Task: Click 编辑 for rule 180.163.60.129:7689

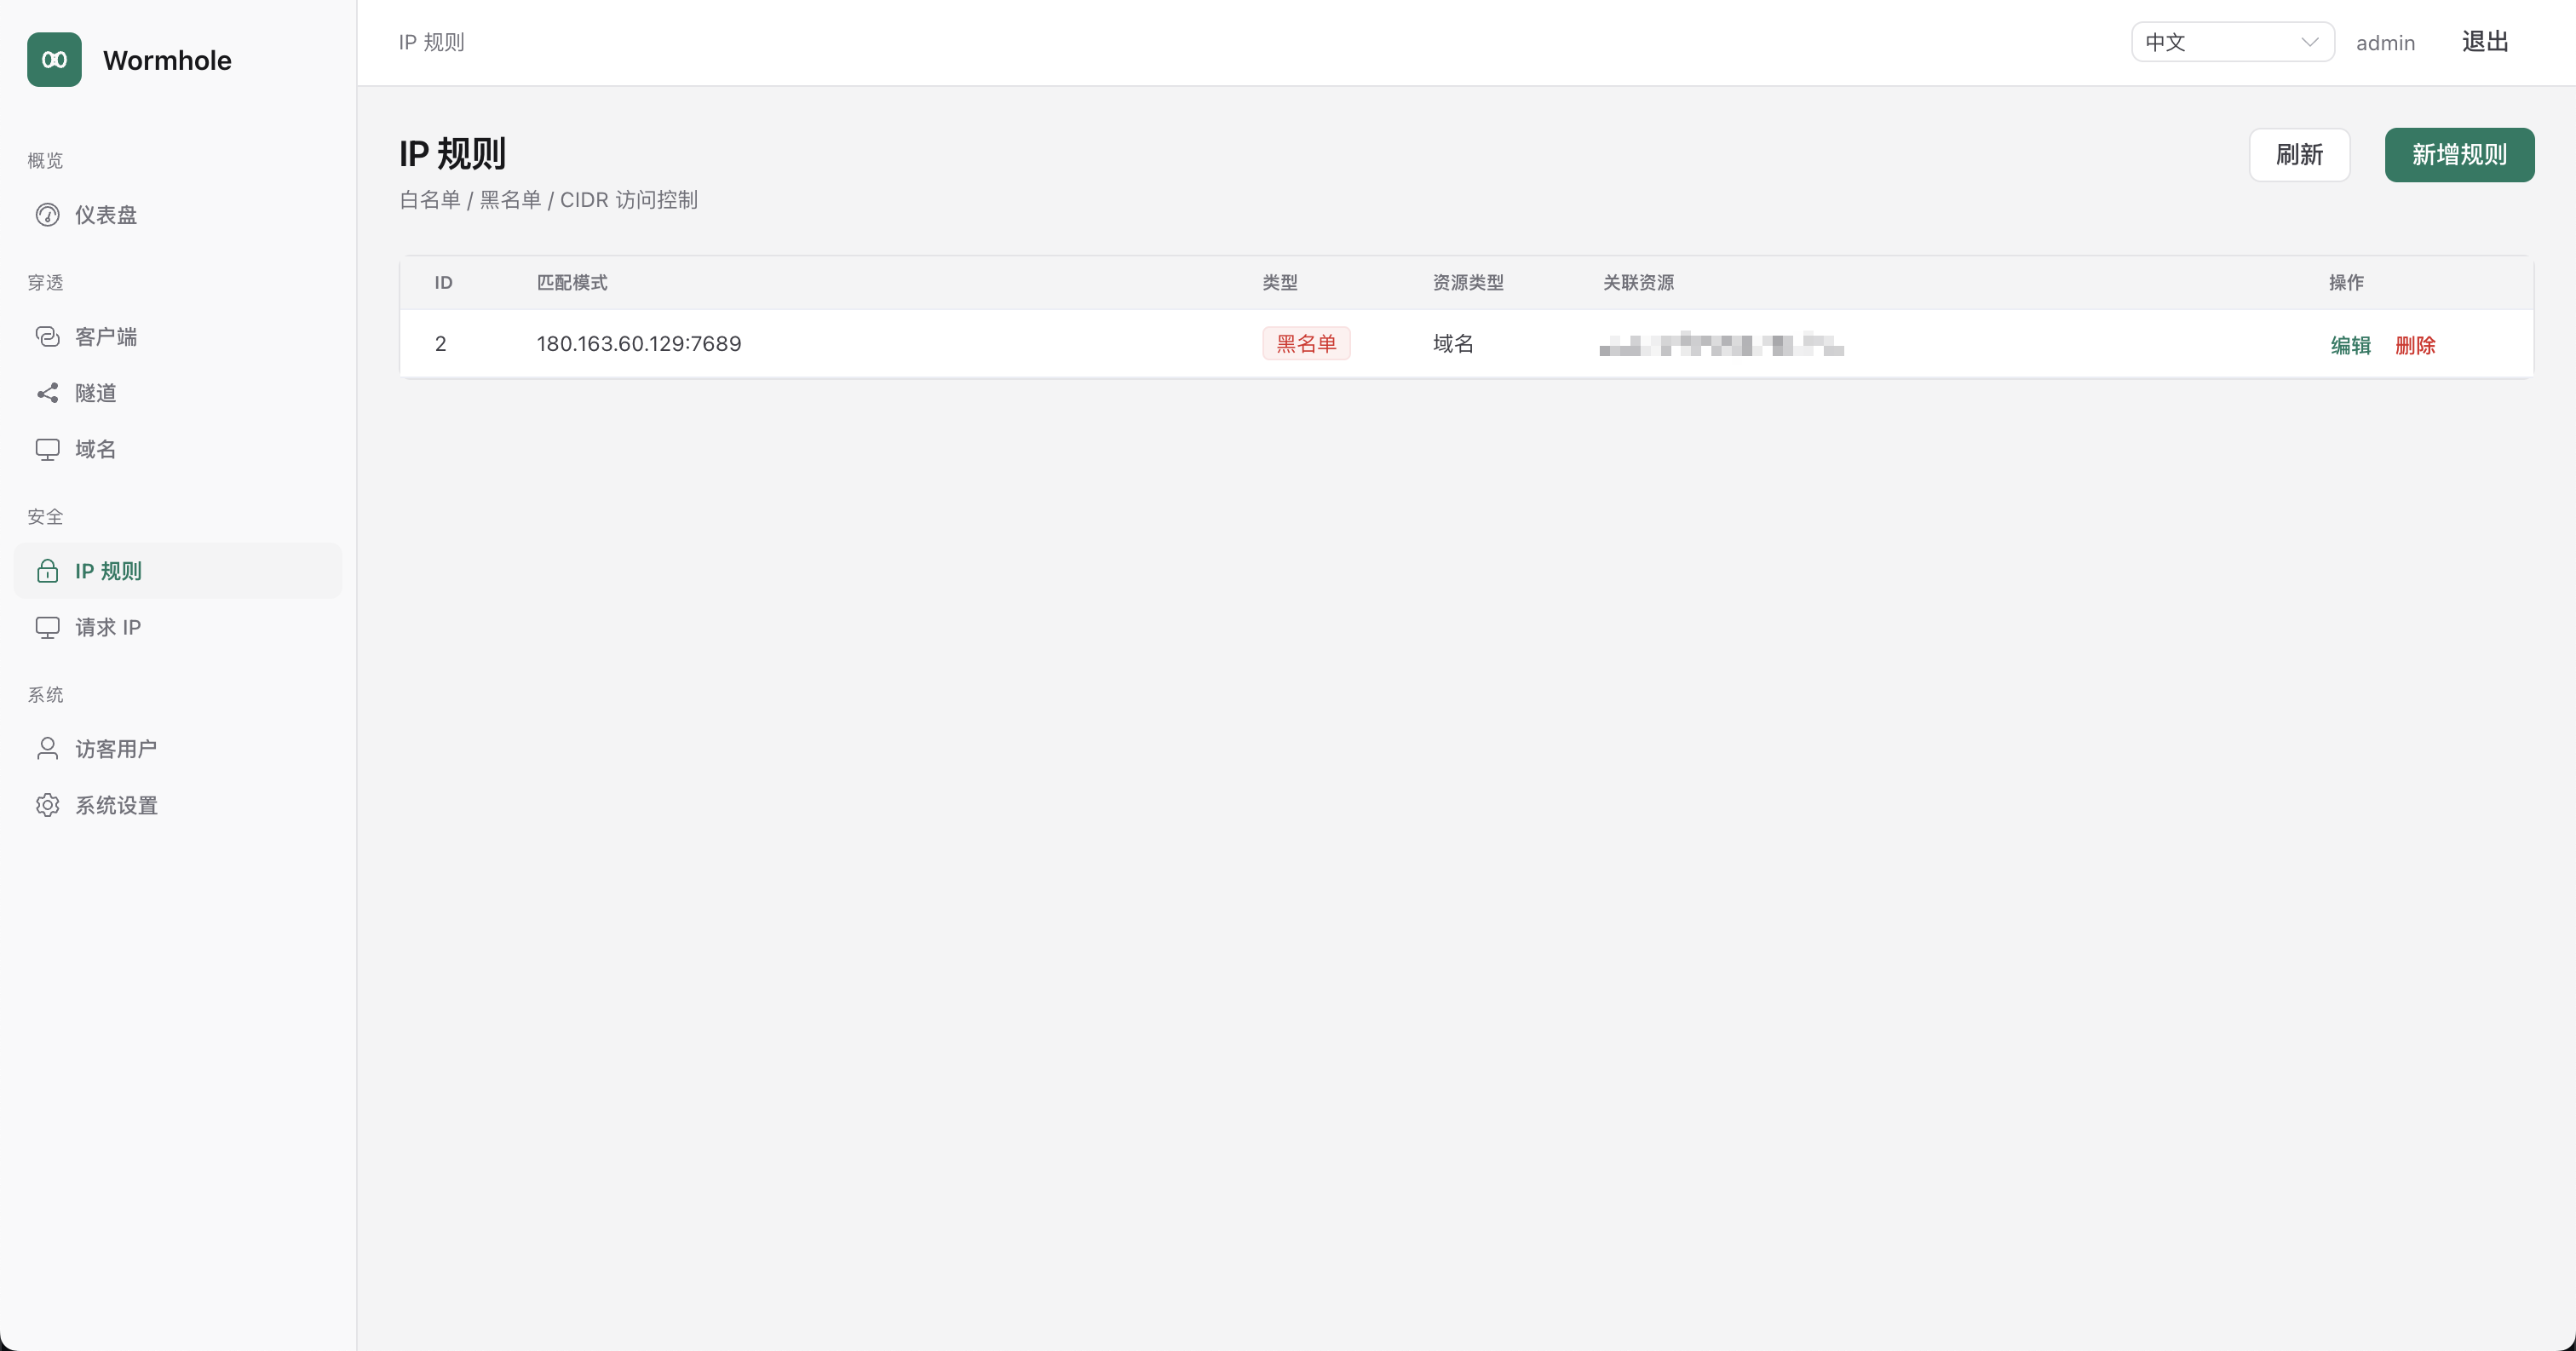Action: 2350,345
